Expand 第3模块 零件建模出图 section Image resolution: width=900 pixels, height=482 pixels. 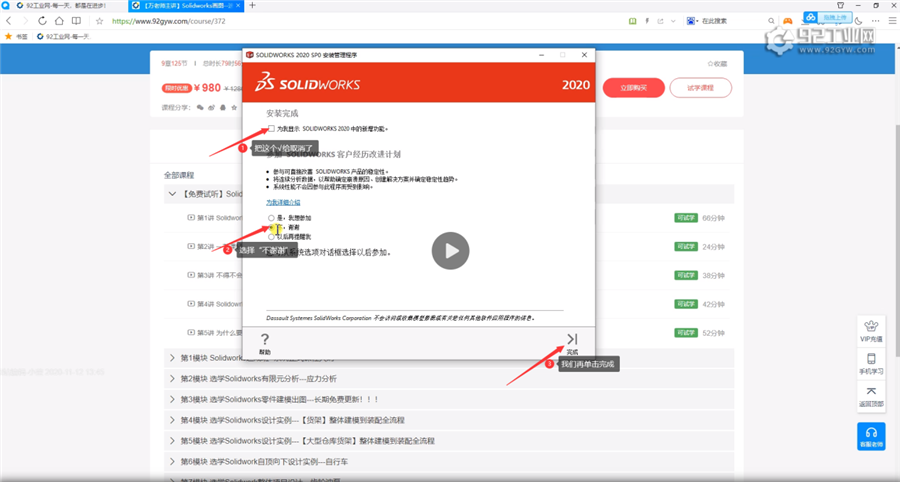172,399
